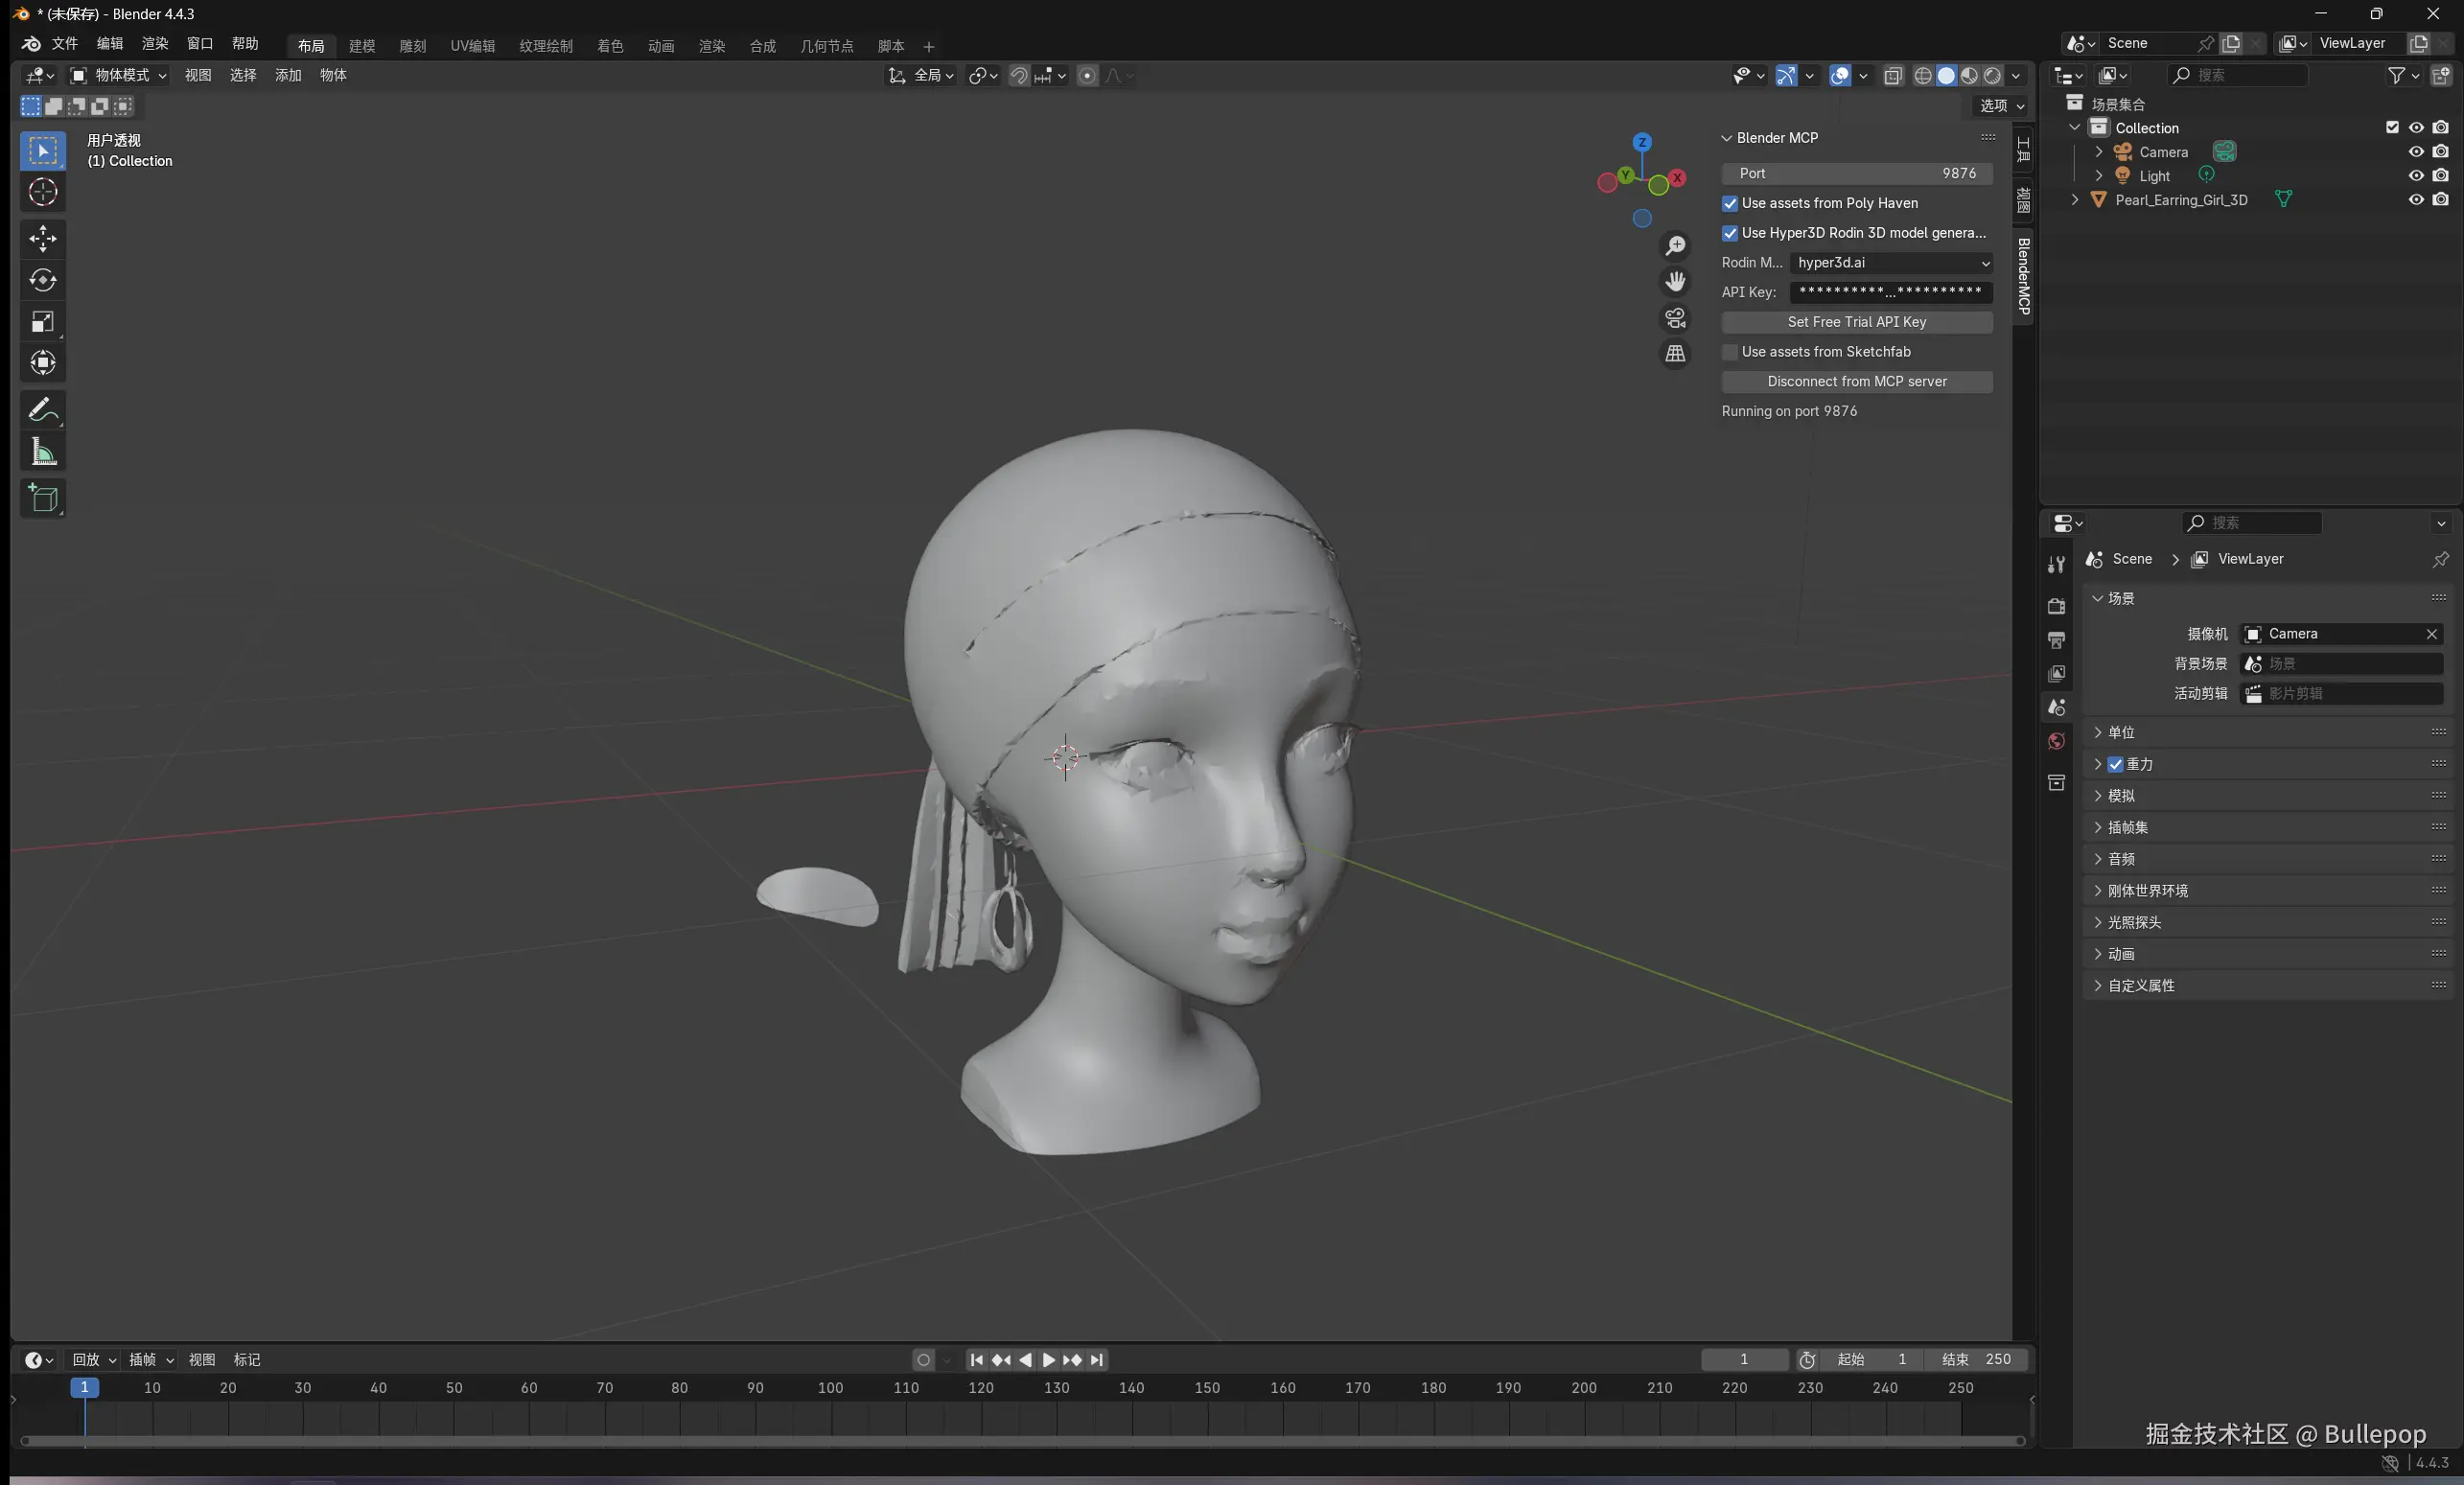The height and width of the screenshot is (1485, 2464).
Task: Expand the 单位 (Units) panel
Action: (x=2120, y=732)
